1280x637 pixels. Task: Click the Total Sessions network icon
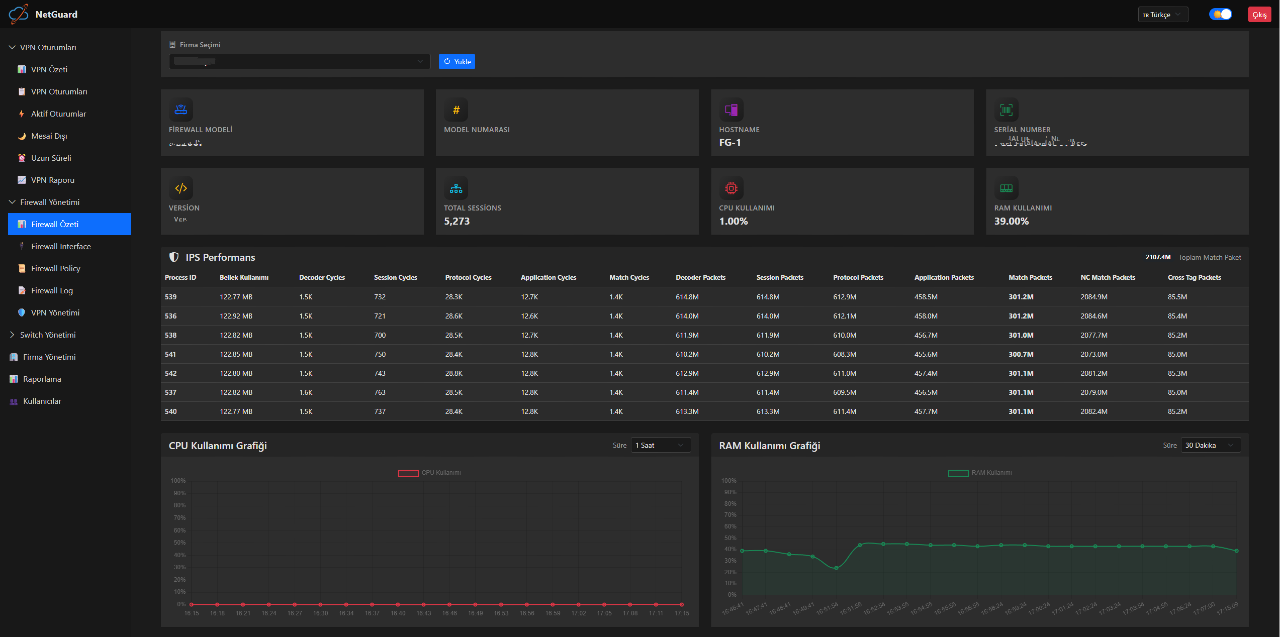(x=456, y=188)
